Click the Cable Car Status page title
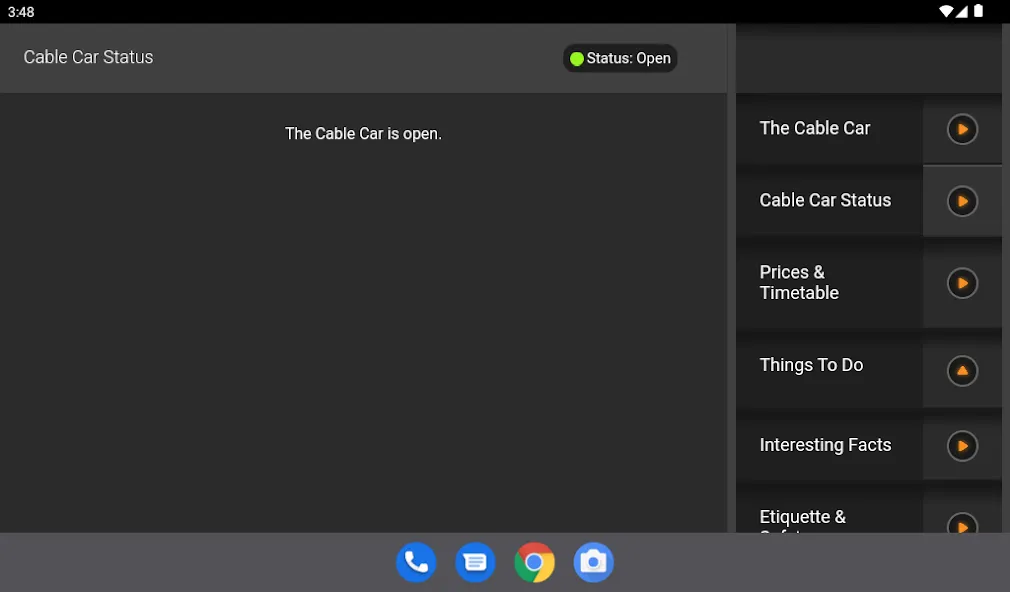Viewport: 1010px width, 592px height. click(88, 57)
